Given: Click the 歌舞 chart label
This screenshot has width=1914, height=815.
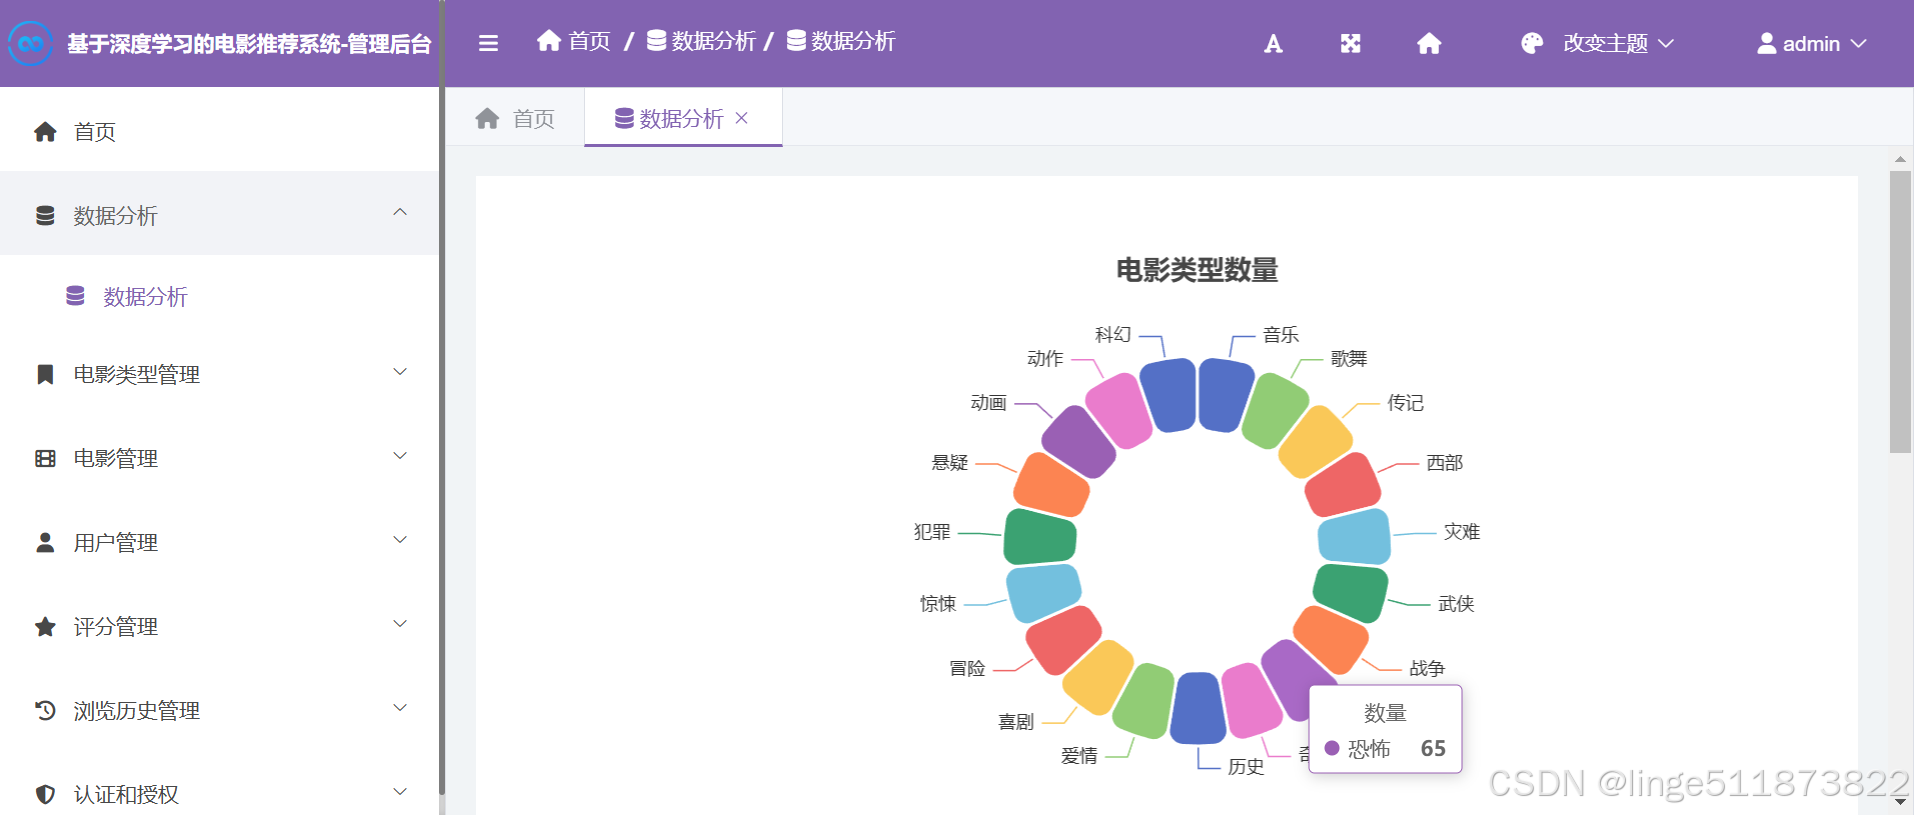Looking at the screenshot, I should tap(1349, 359).
